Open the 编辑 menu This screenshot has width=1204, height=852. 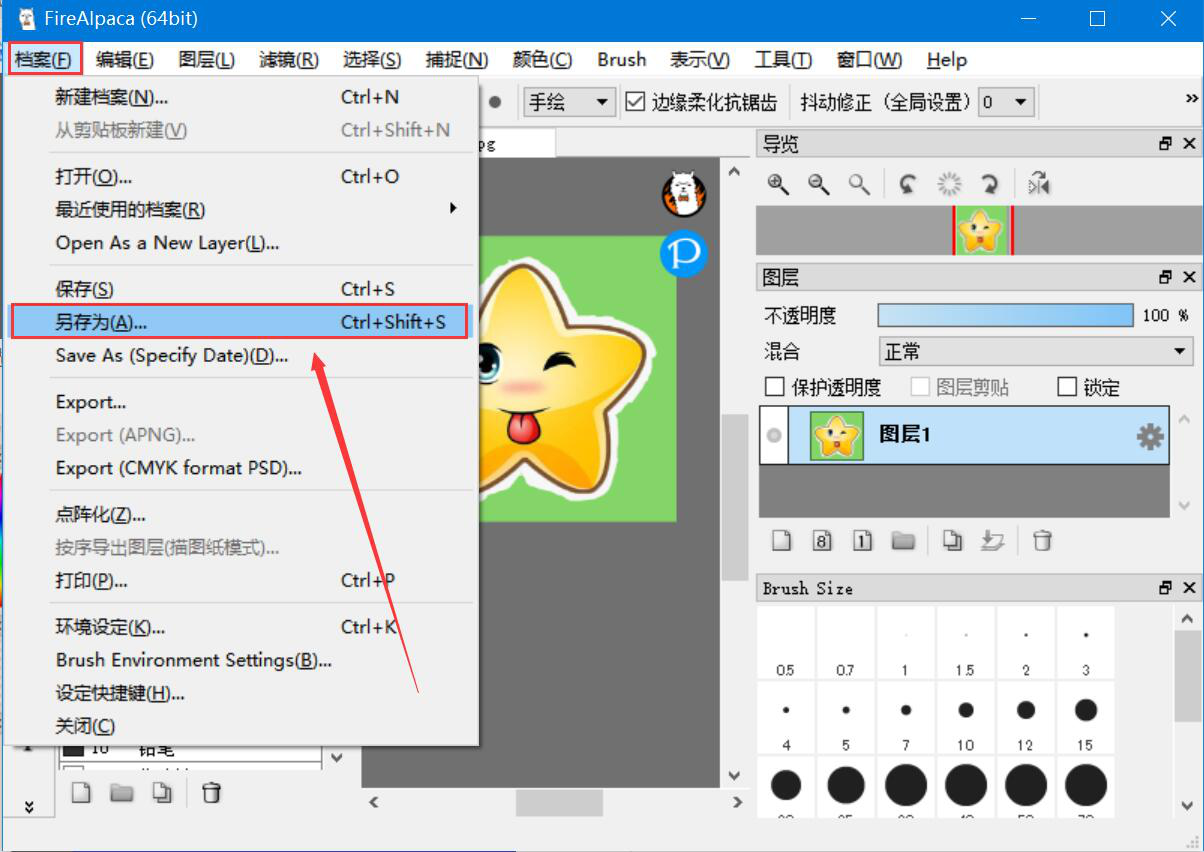tap(125, 60)
